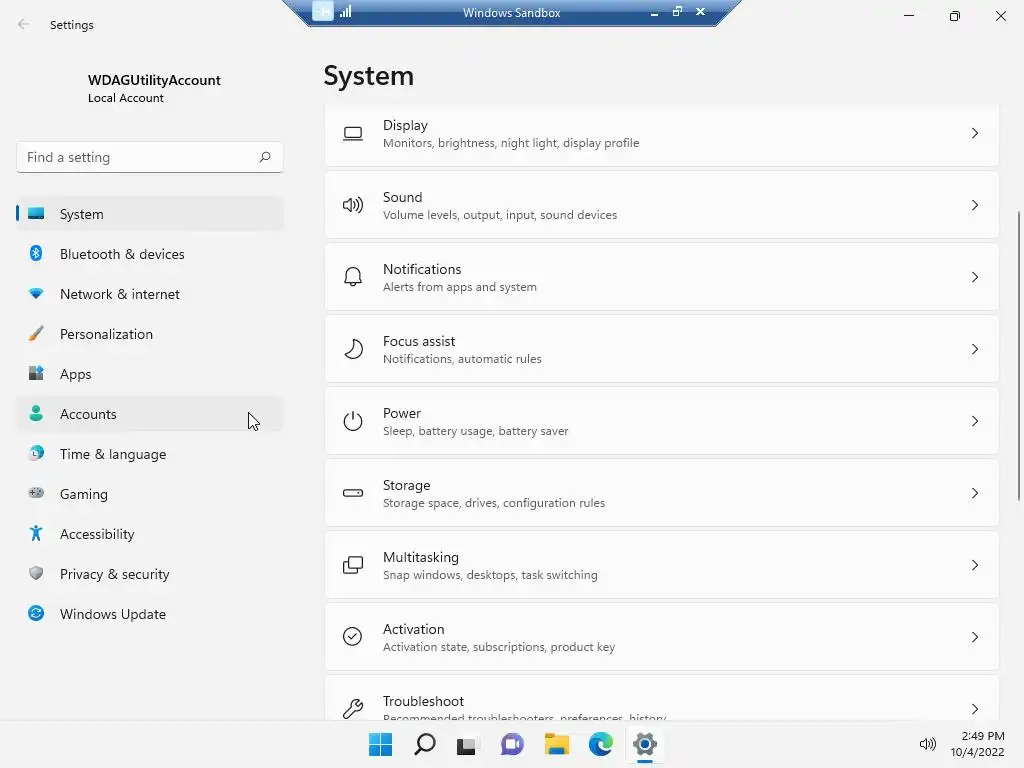
Task: Open the Accessibility category label
Action: tap(97, 534)
